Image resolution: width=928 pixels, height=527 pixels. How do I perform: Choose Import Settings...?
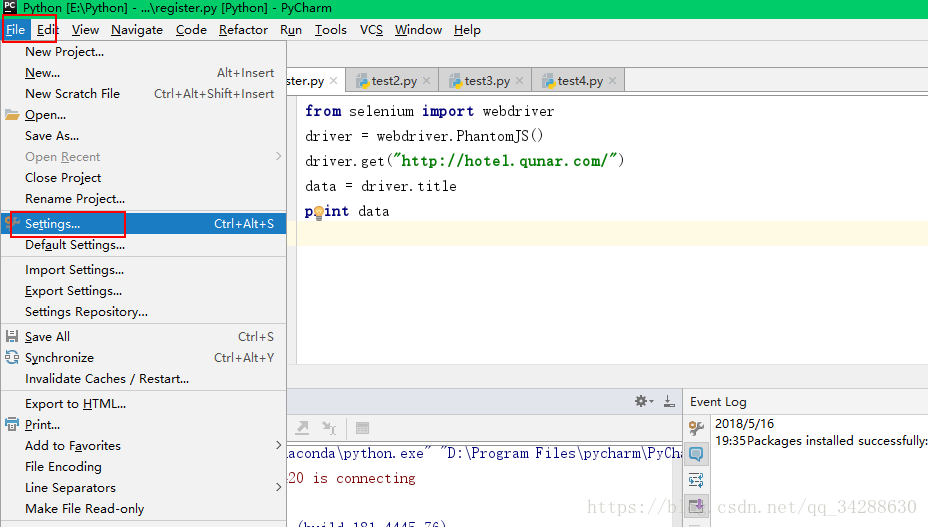click(x=144, y=269)
